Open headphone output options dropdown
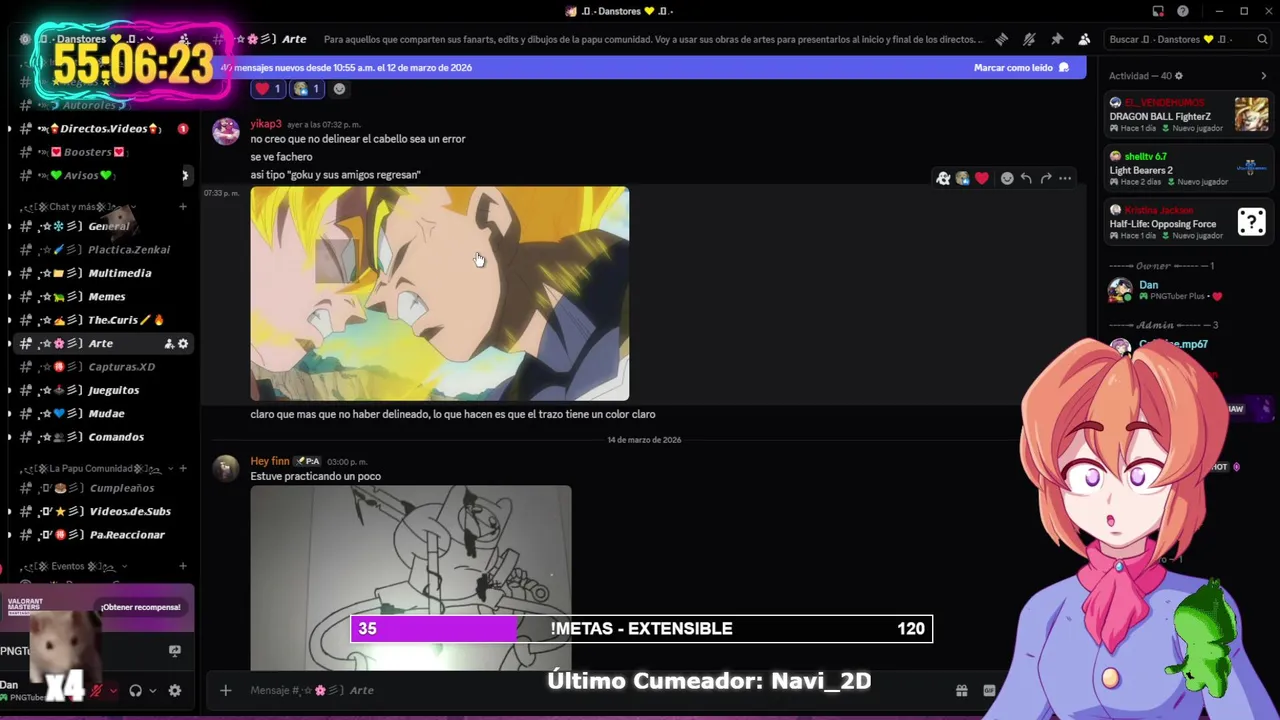Screen dimensions: 1280x720 (x=152, y=691)
